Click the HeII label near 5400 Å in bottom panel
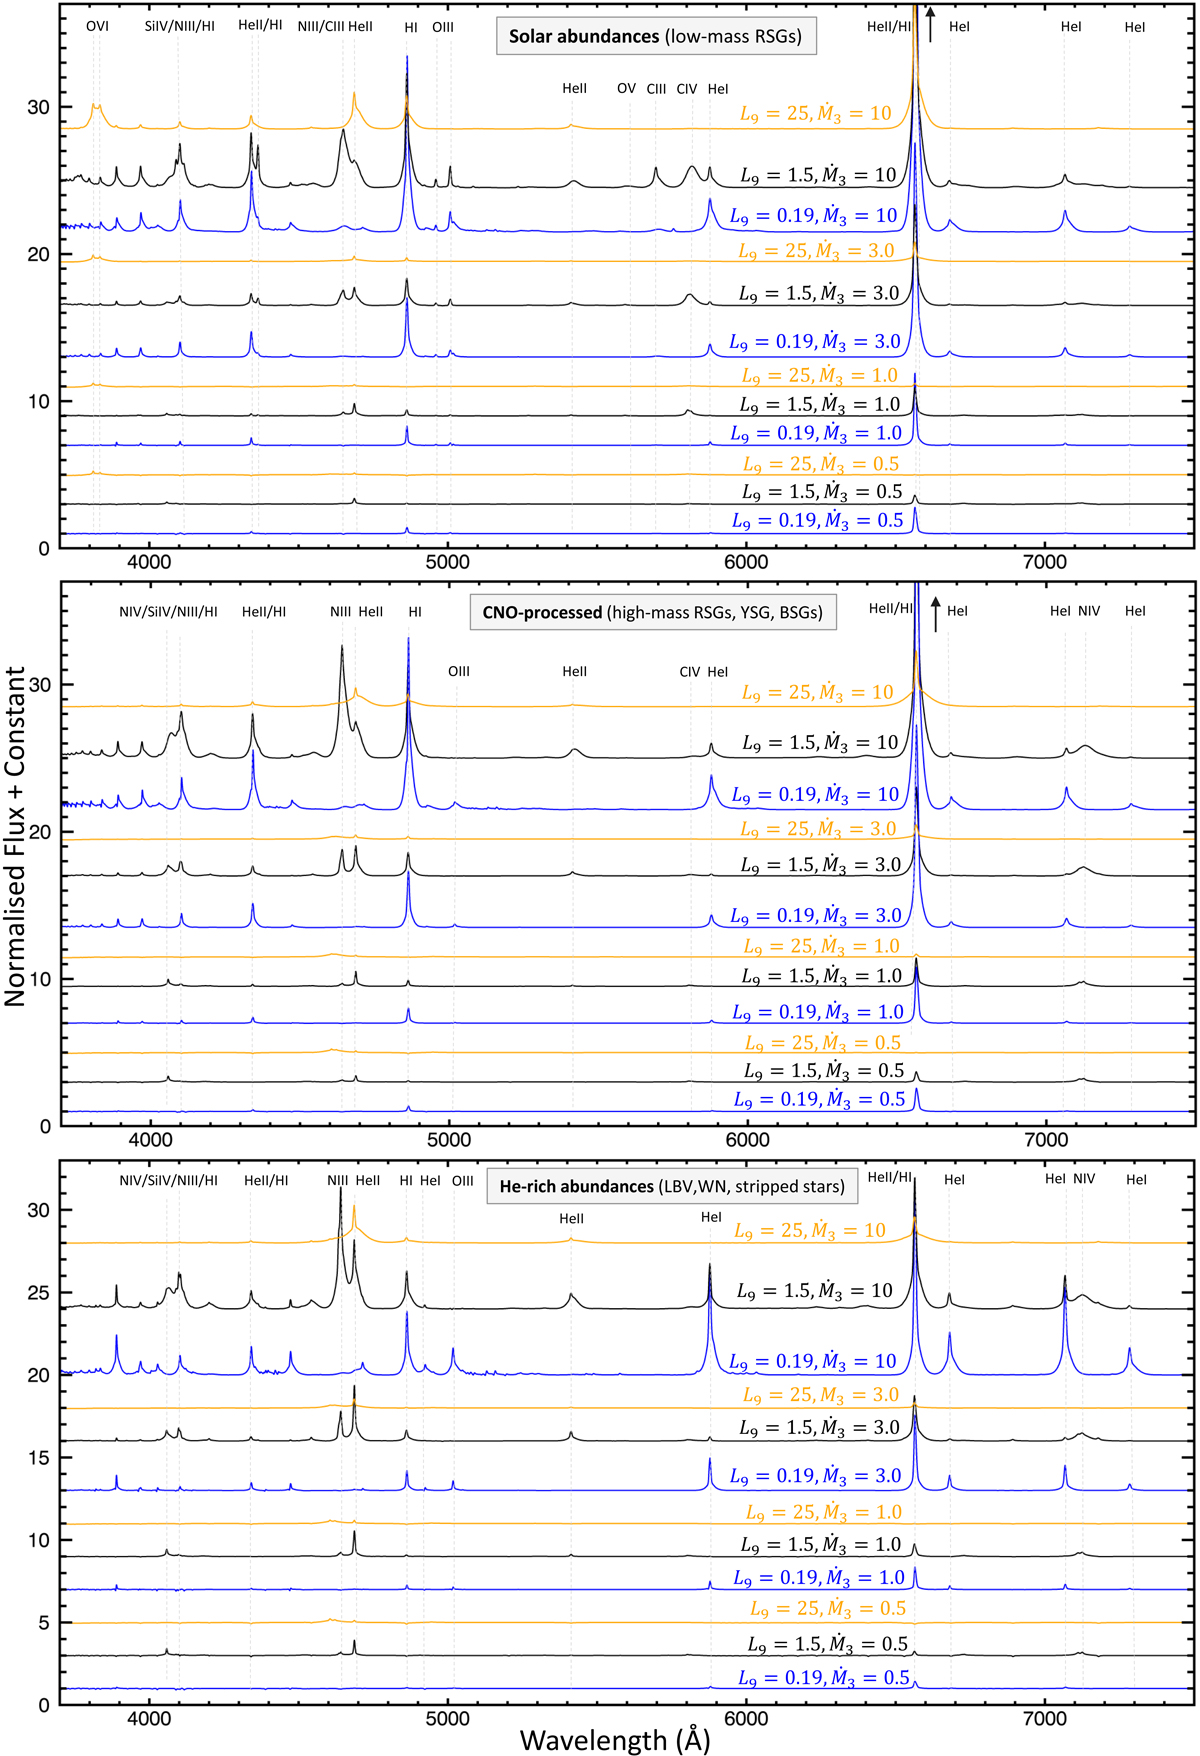1200x1756 pixels. [571, 1218]
